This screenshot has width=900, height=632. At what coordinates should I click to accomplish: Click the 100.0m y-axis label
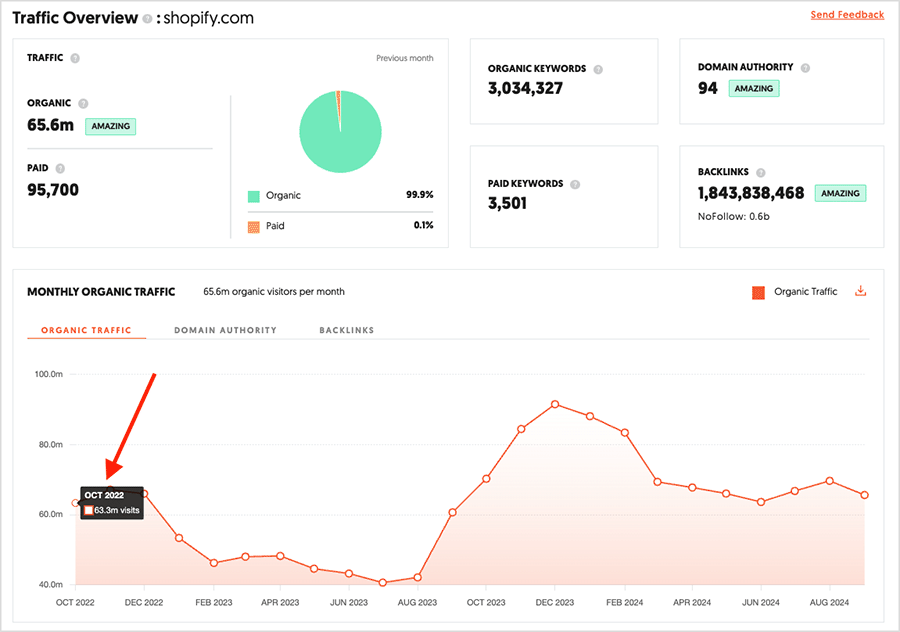pos(49,374)
